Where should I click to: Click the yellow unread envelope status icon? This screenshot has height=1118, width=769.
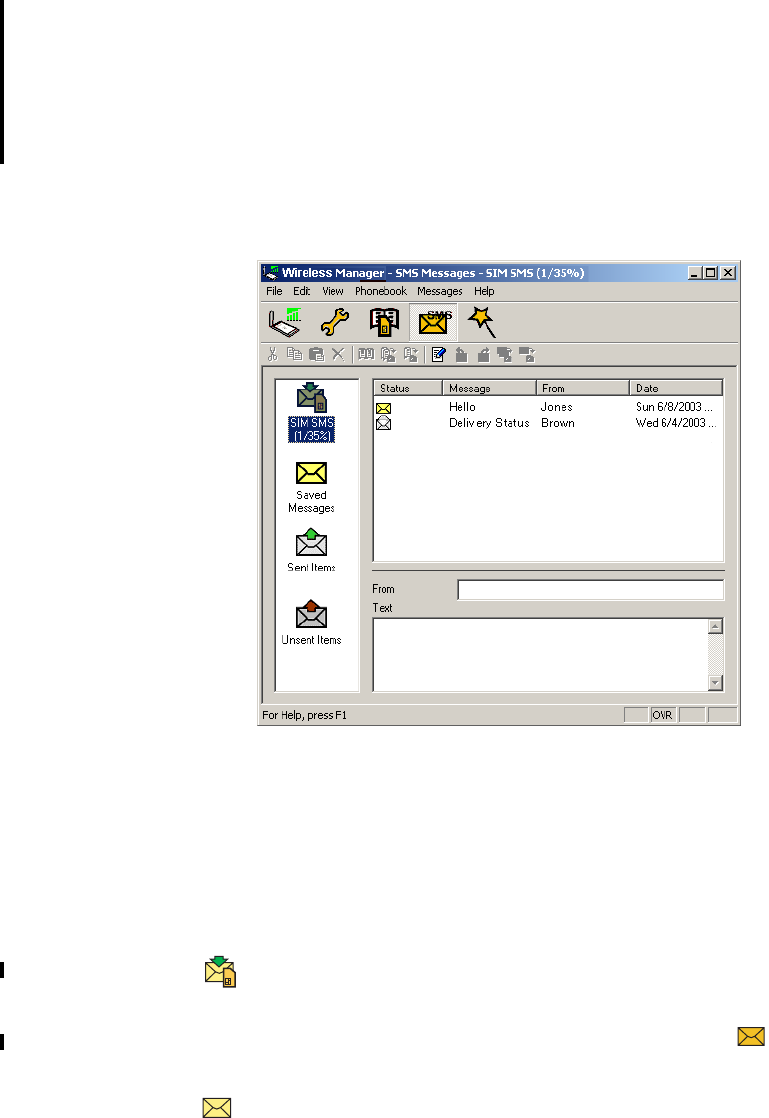(383, 409)
